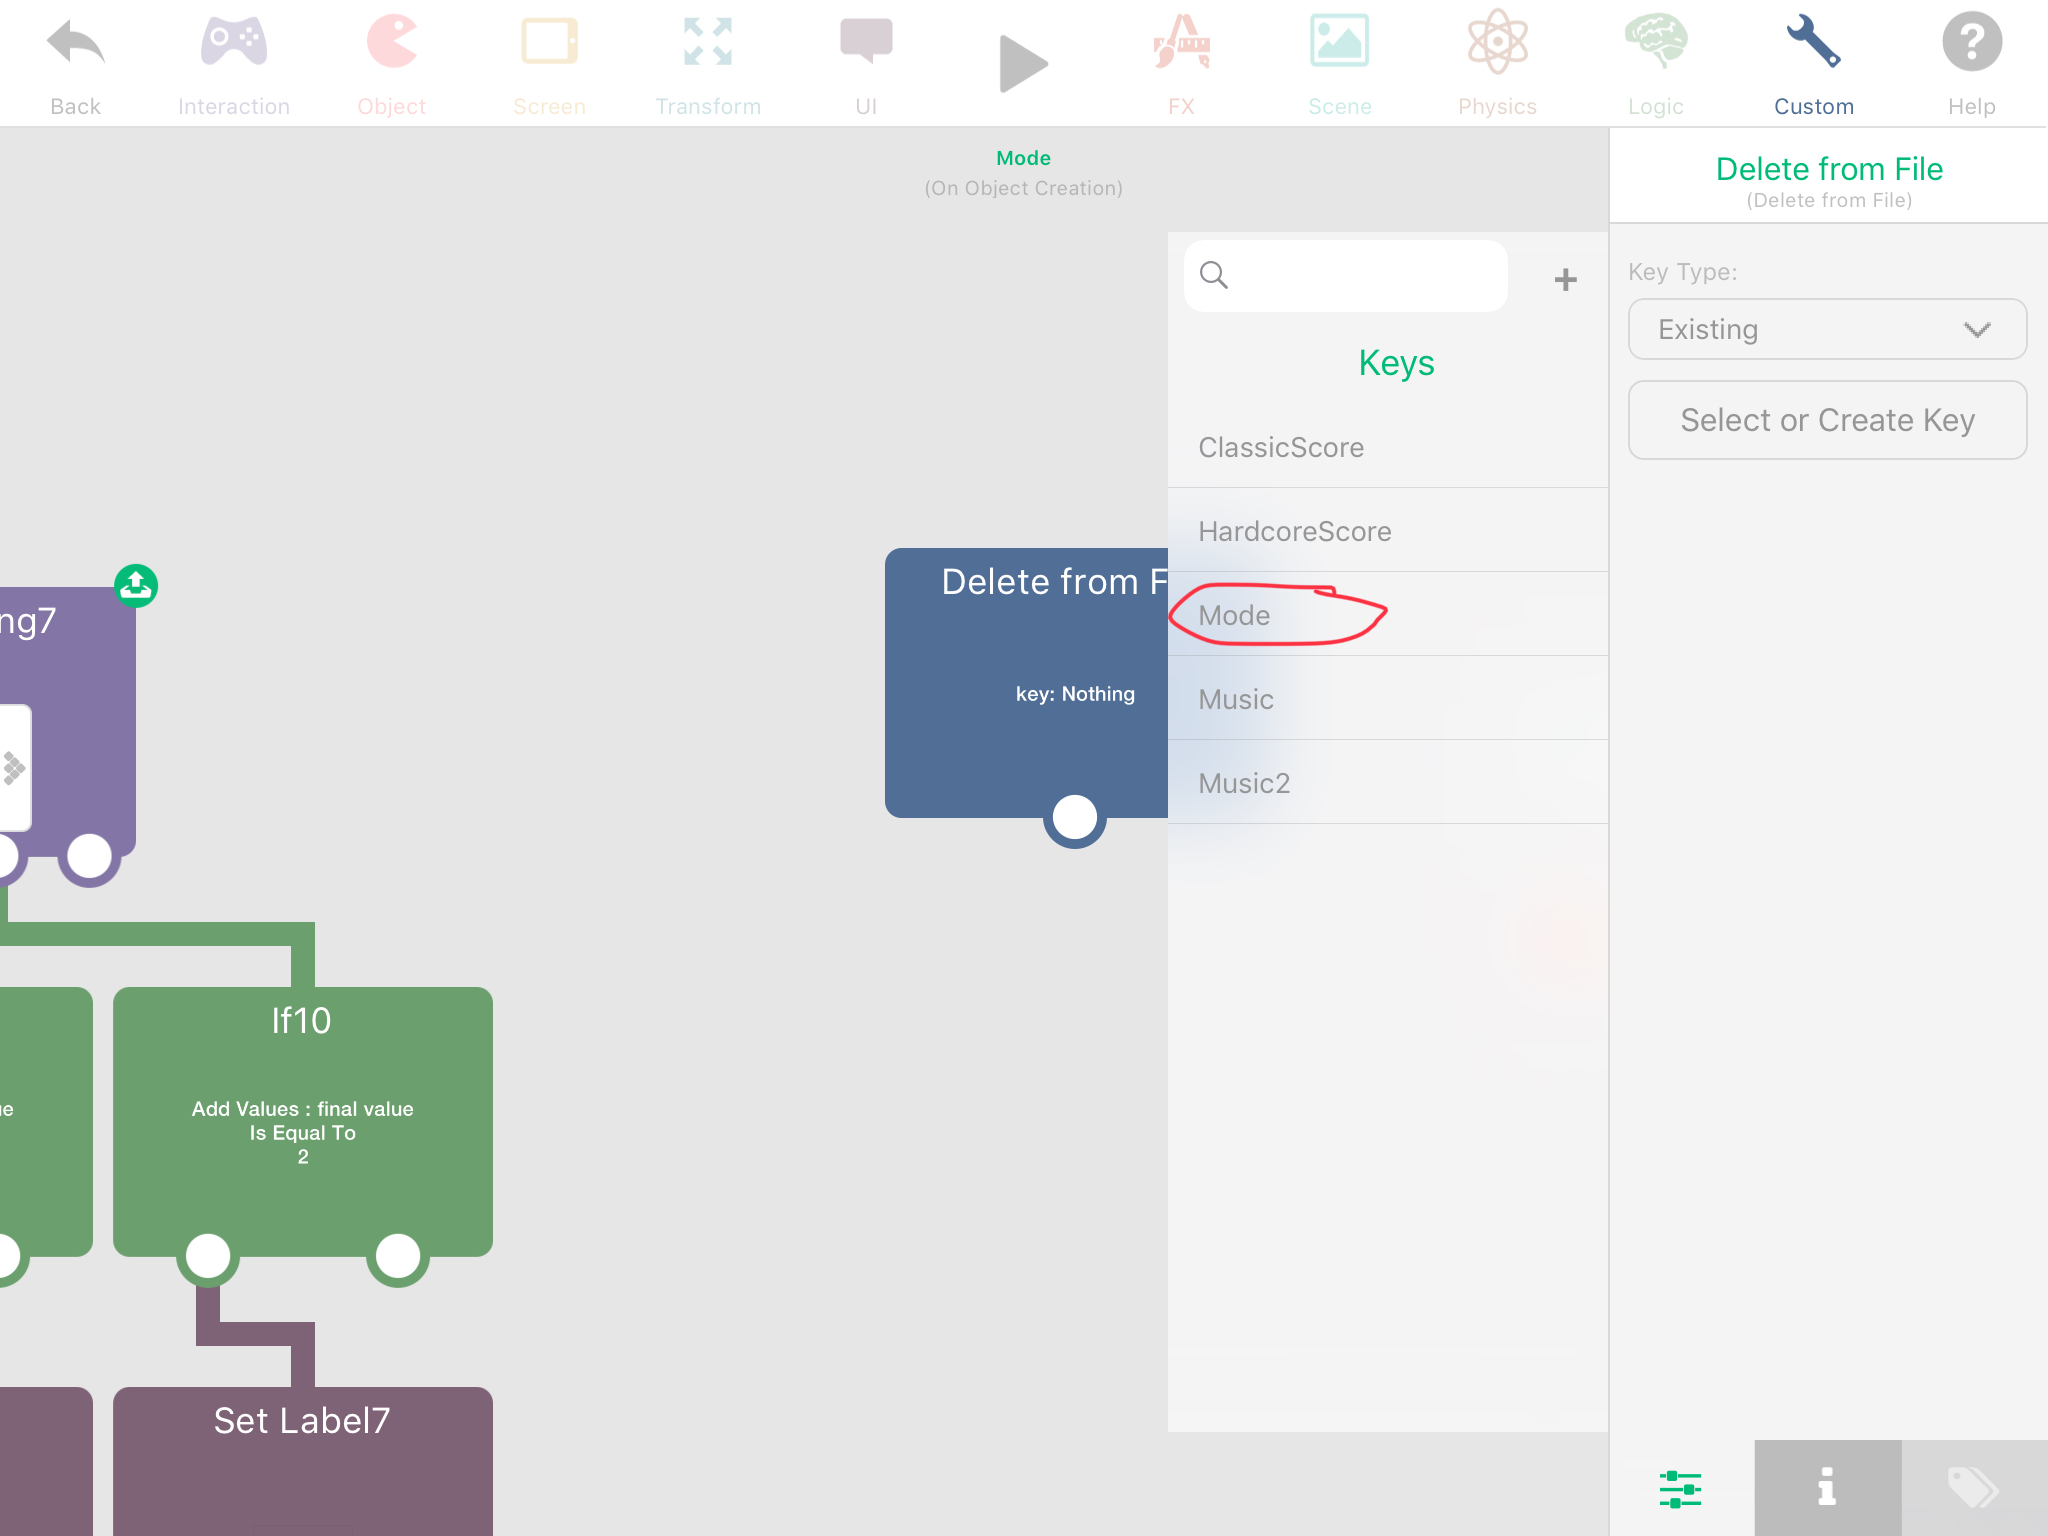The height and width of the screenshot is (1536, 2048).
Task: Click Select or Create Key button
Action: click(x=1827, y=420)
